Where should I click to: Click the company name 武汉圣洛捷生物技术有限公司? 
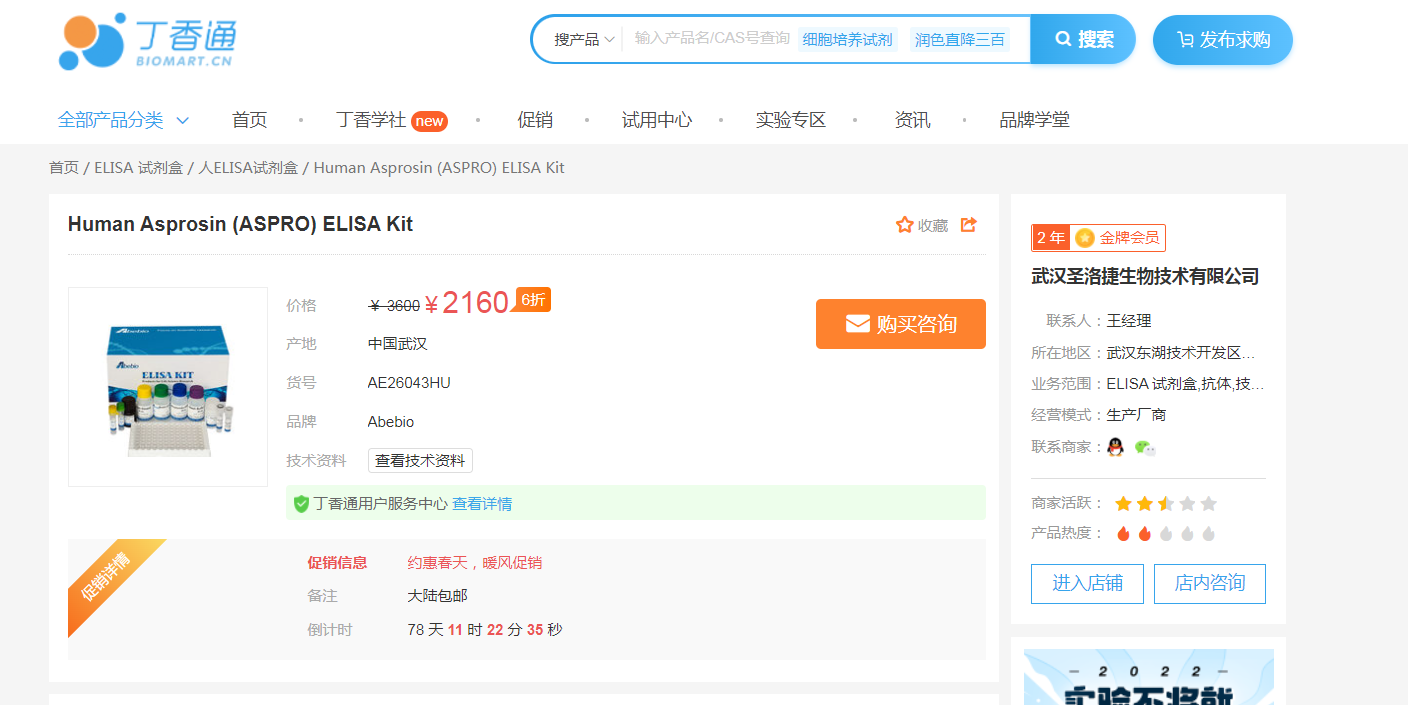(1145, 277)
